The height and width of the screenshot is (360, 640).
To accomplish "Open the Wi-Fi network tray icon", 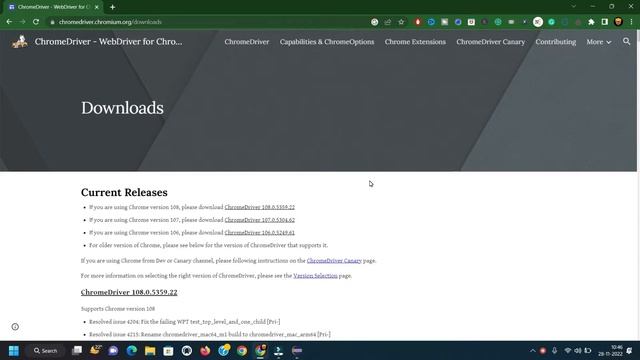I will 567,351.
